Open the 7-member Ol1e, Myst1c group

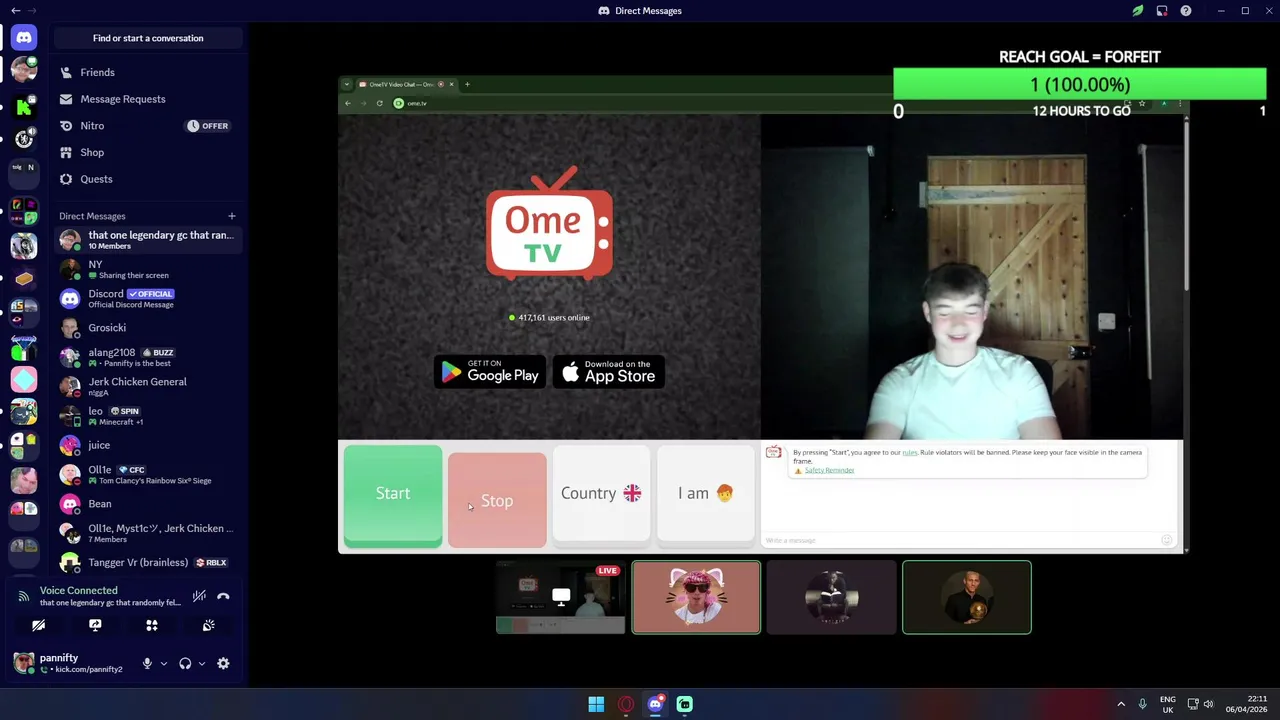(147, 533)
